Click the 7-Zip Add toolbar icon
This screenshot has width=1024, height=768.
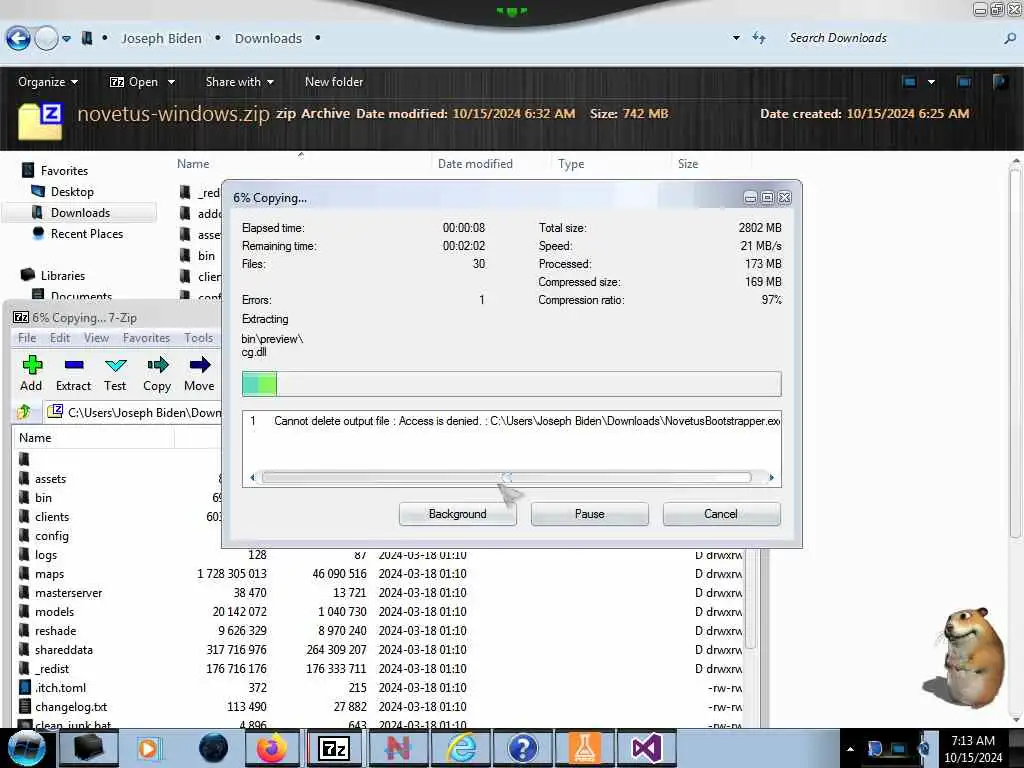point(31,365)
